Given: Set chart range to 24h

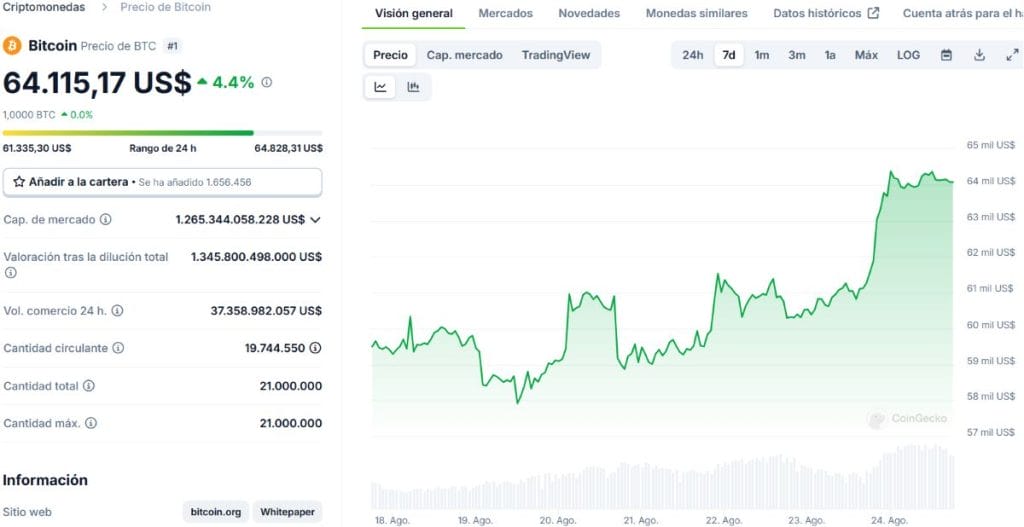Looking at the screenshot, I should tap(693, 56).
